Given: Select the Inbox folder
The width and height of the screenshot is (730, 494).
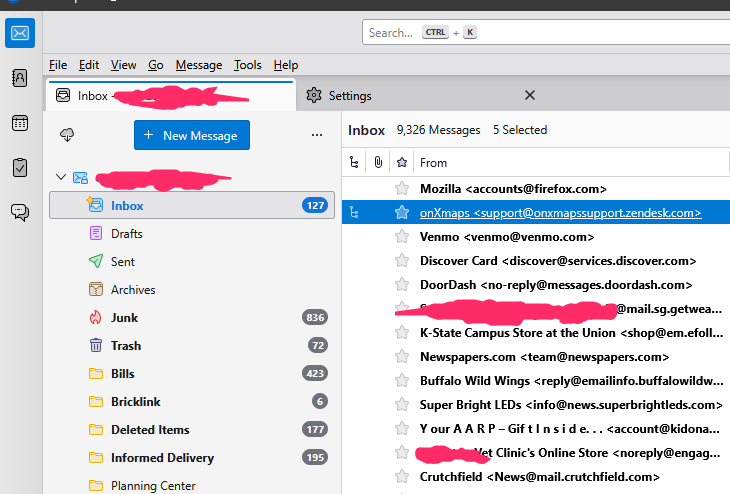Looking at the screenshot, I should [x=192, y=205].
